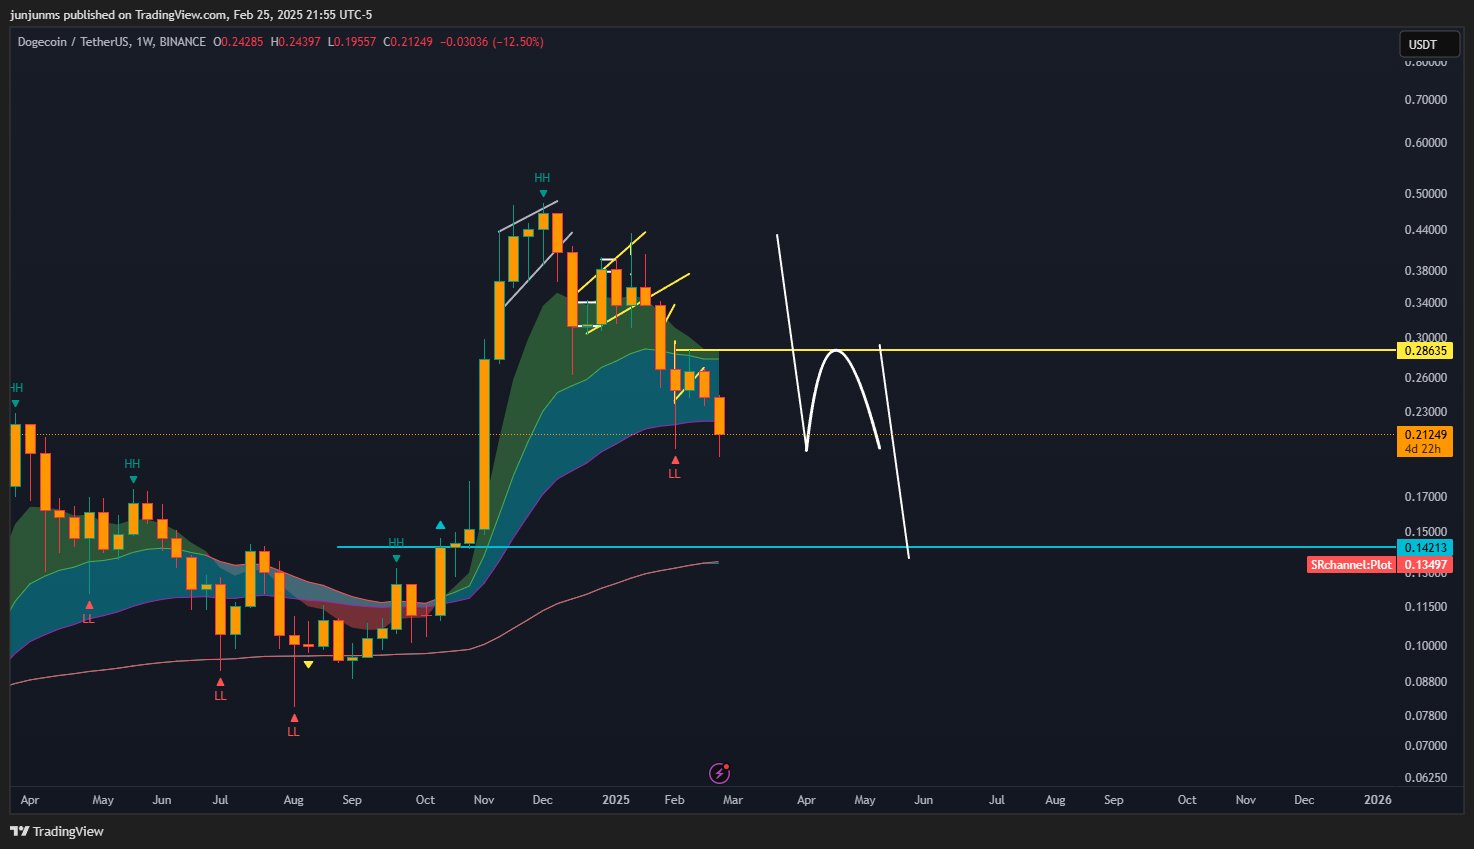Toggle the price currency using the USDT button

[1428, 44]
